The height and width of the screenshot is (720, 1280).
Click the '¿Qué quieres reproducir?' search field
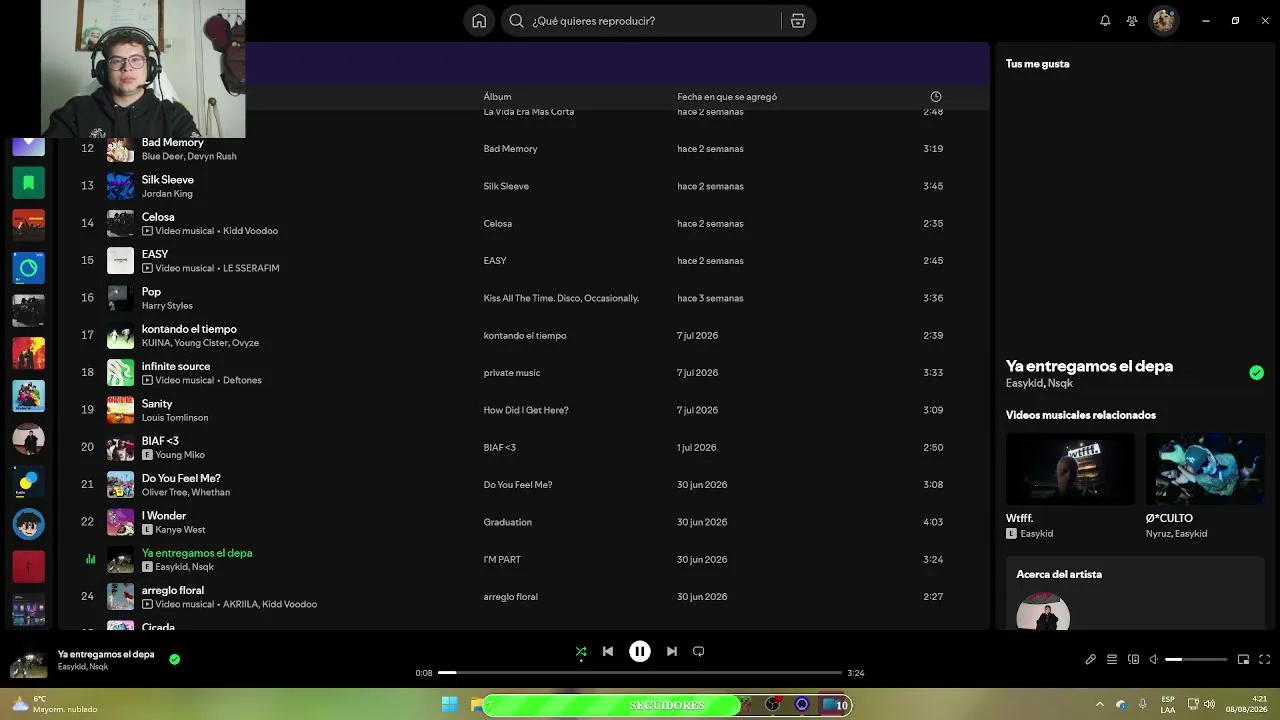pos(658,21)
